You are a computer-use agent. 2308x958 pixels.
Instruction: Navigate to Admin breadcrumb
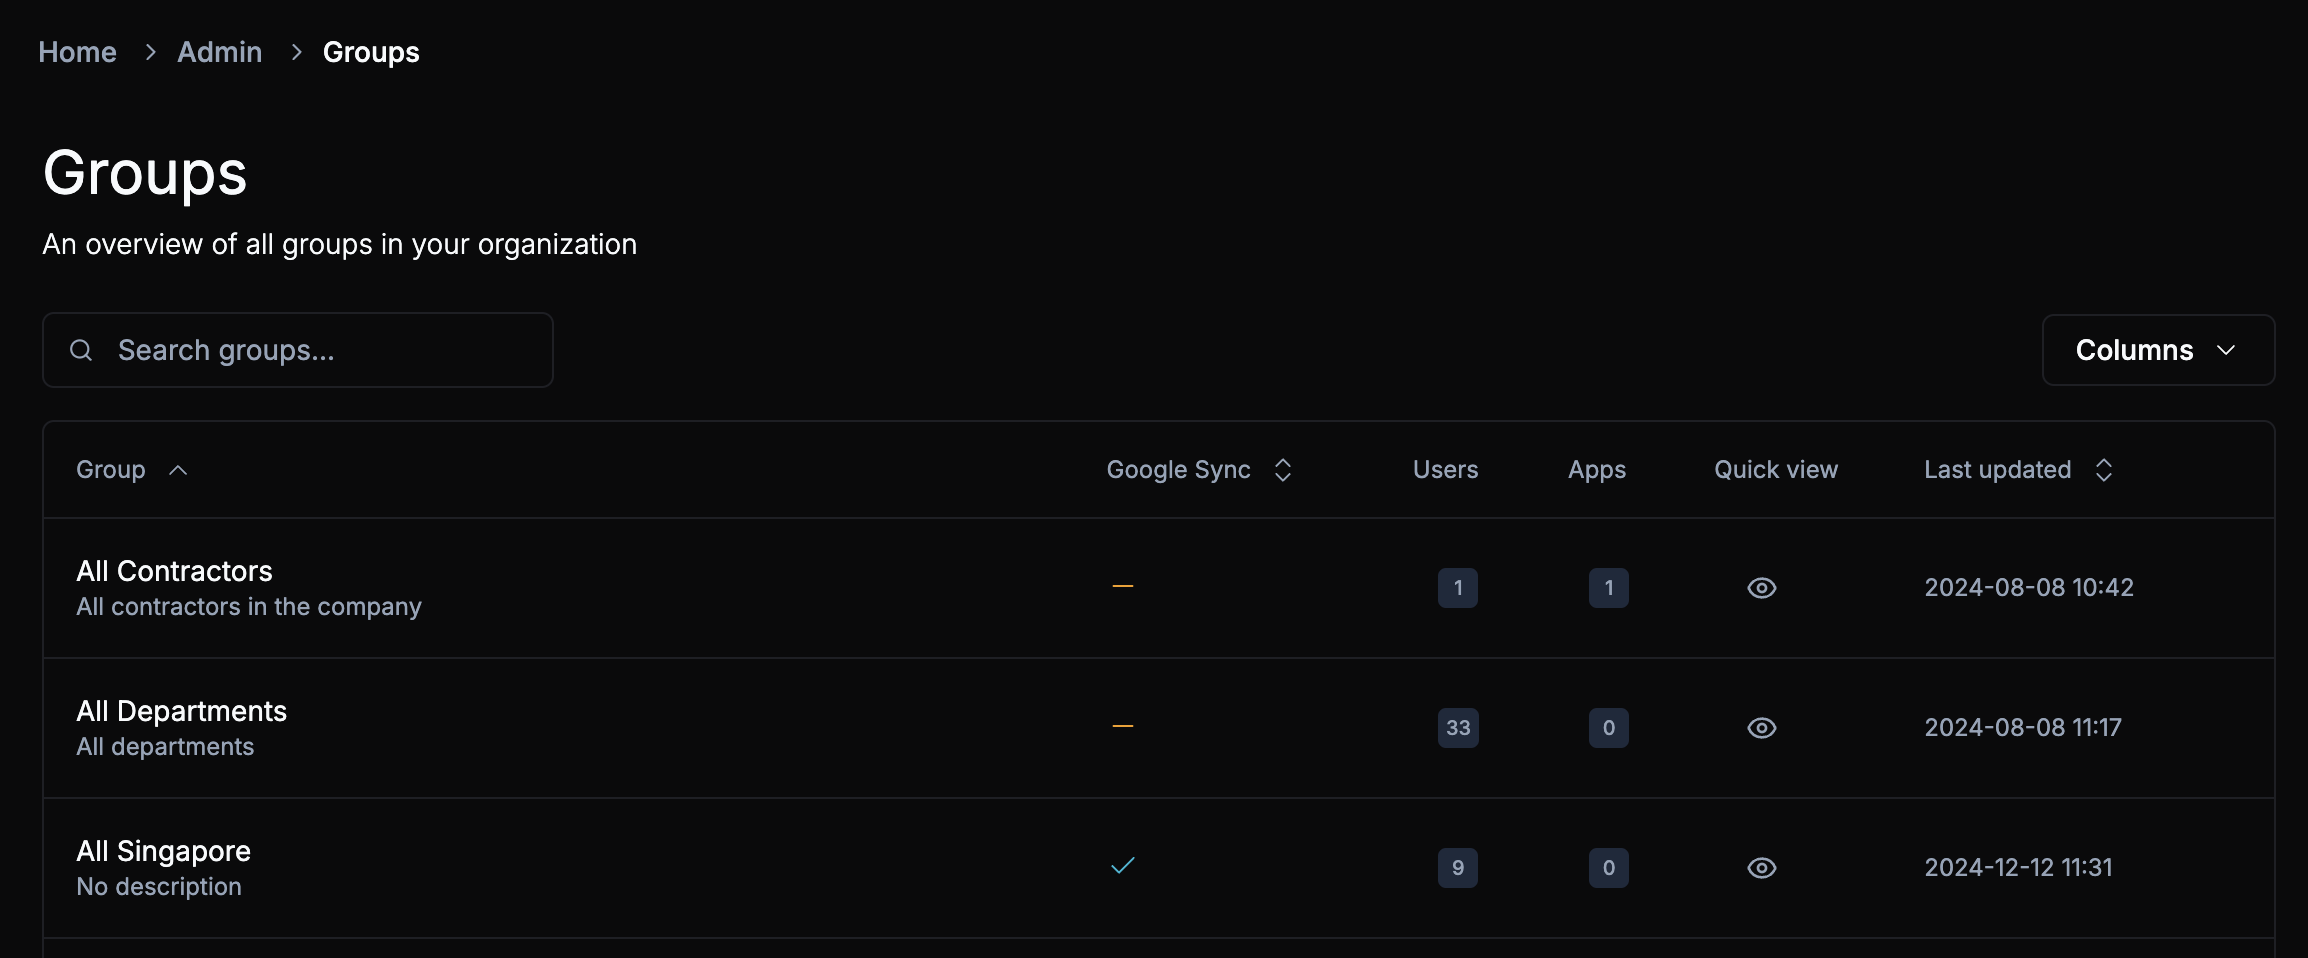click(x=219, y=52)
